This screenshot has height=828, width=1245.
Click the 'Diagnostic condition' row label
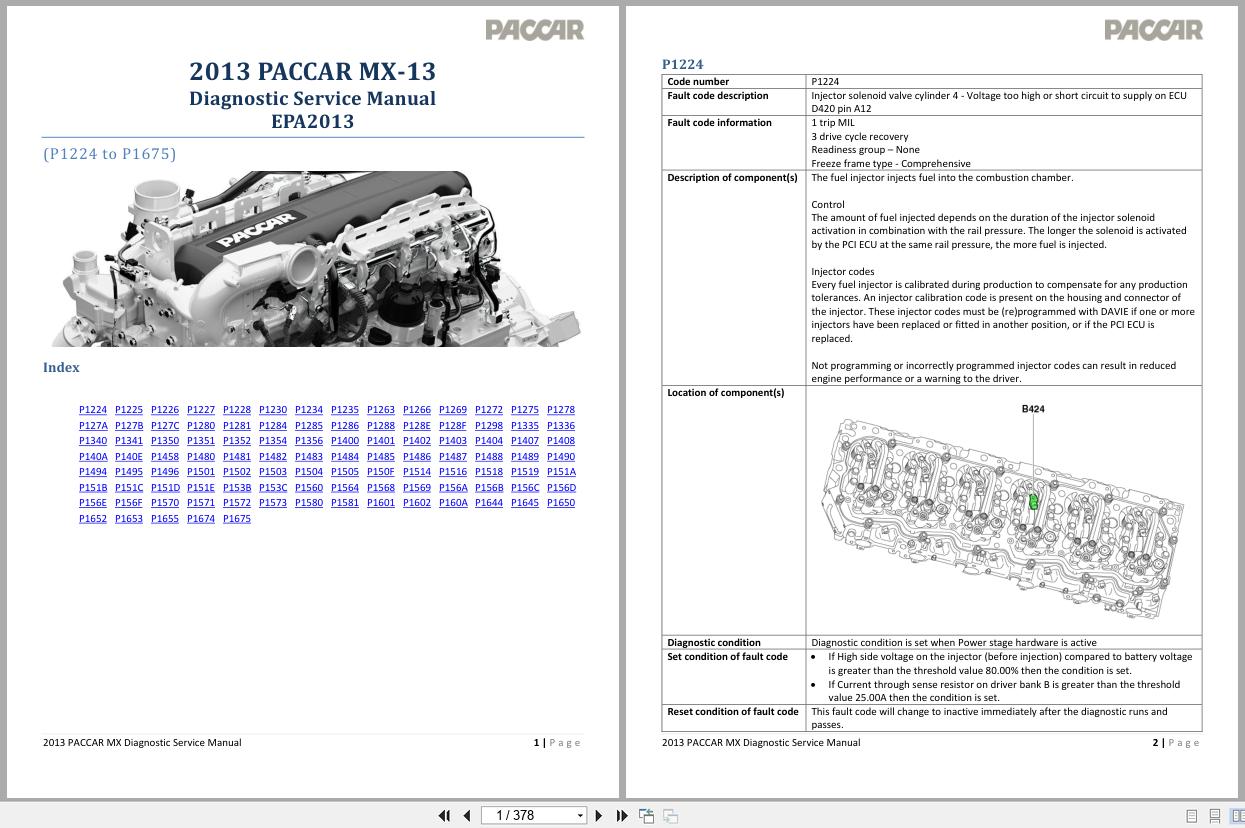714,643
